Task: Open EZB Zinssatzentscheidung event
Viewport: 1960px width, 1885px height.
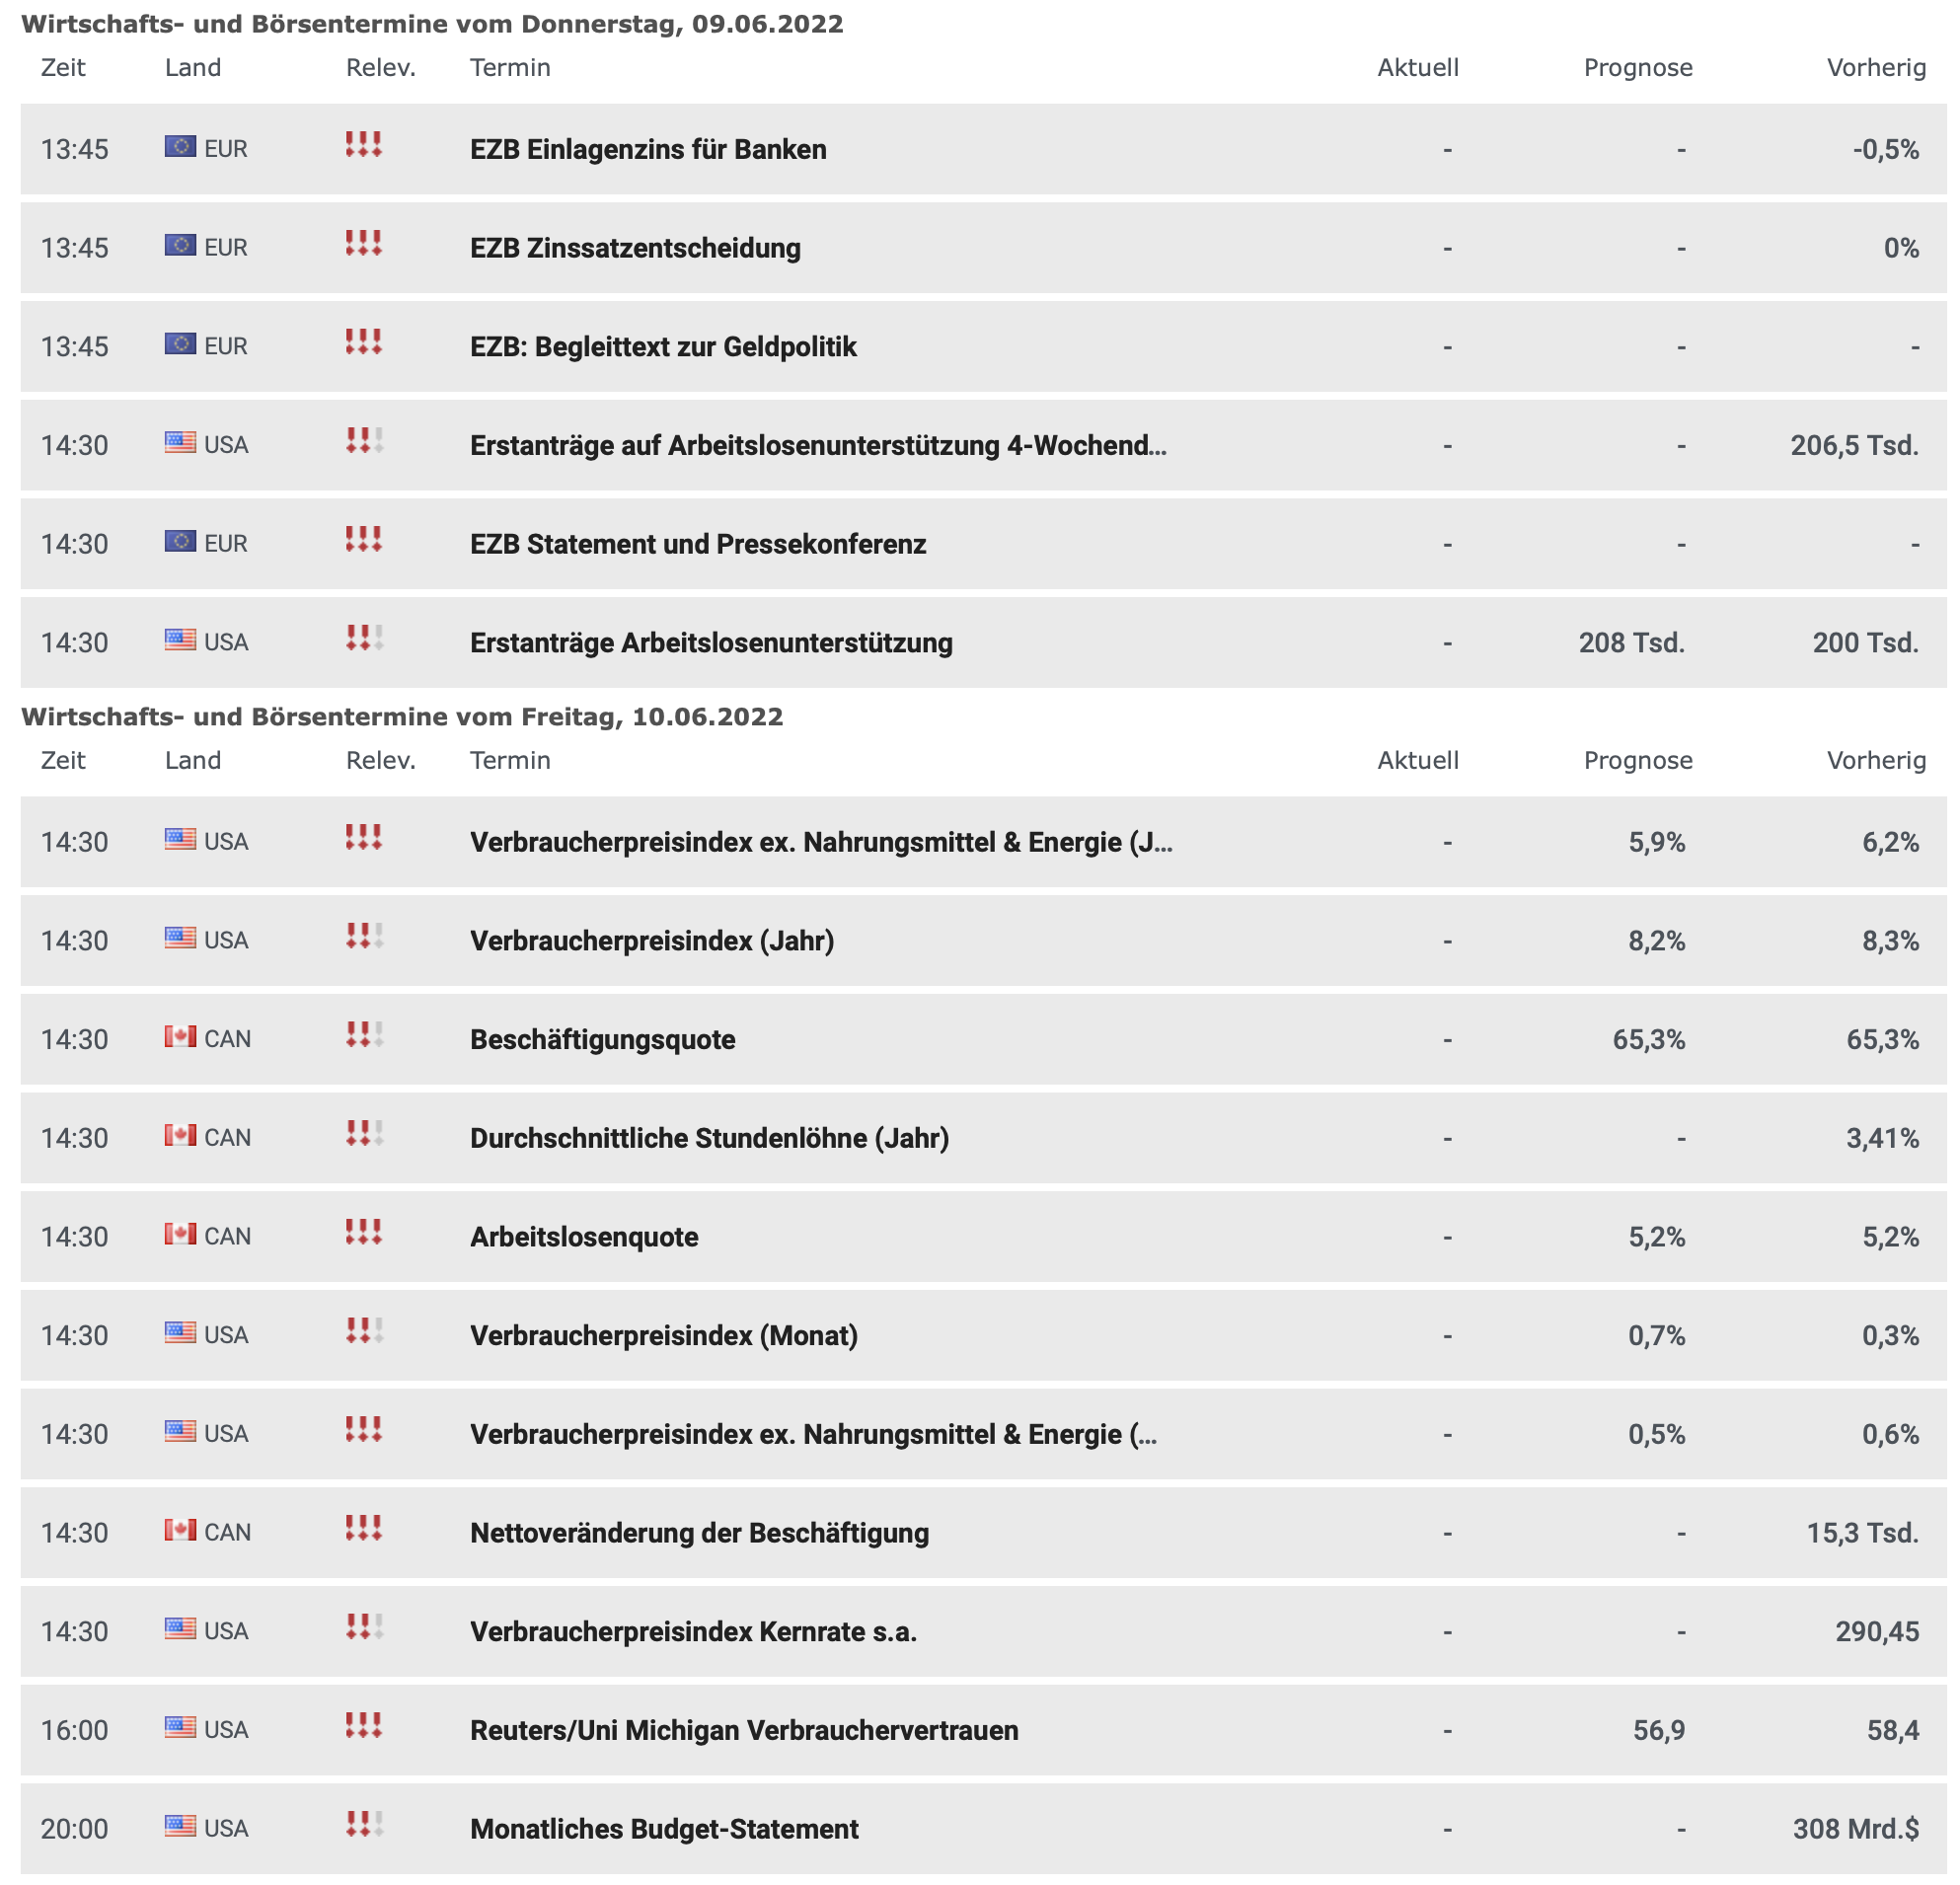Action: [635, 248]
